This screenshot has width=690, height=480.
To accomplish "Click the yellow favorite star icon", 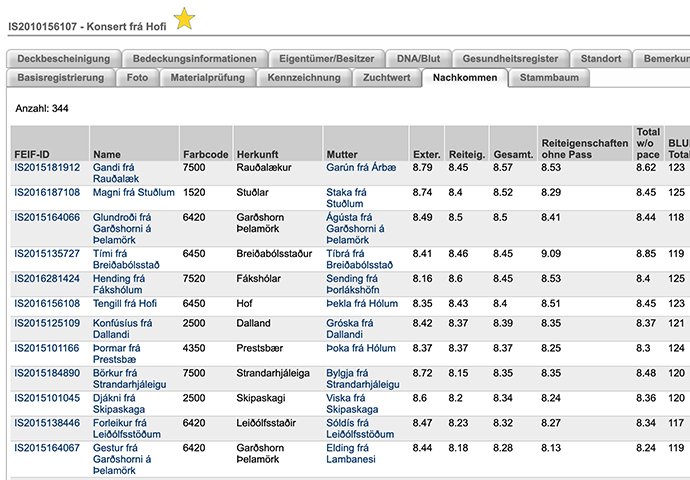I will tap(184, 18).
